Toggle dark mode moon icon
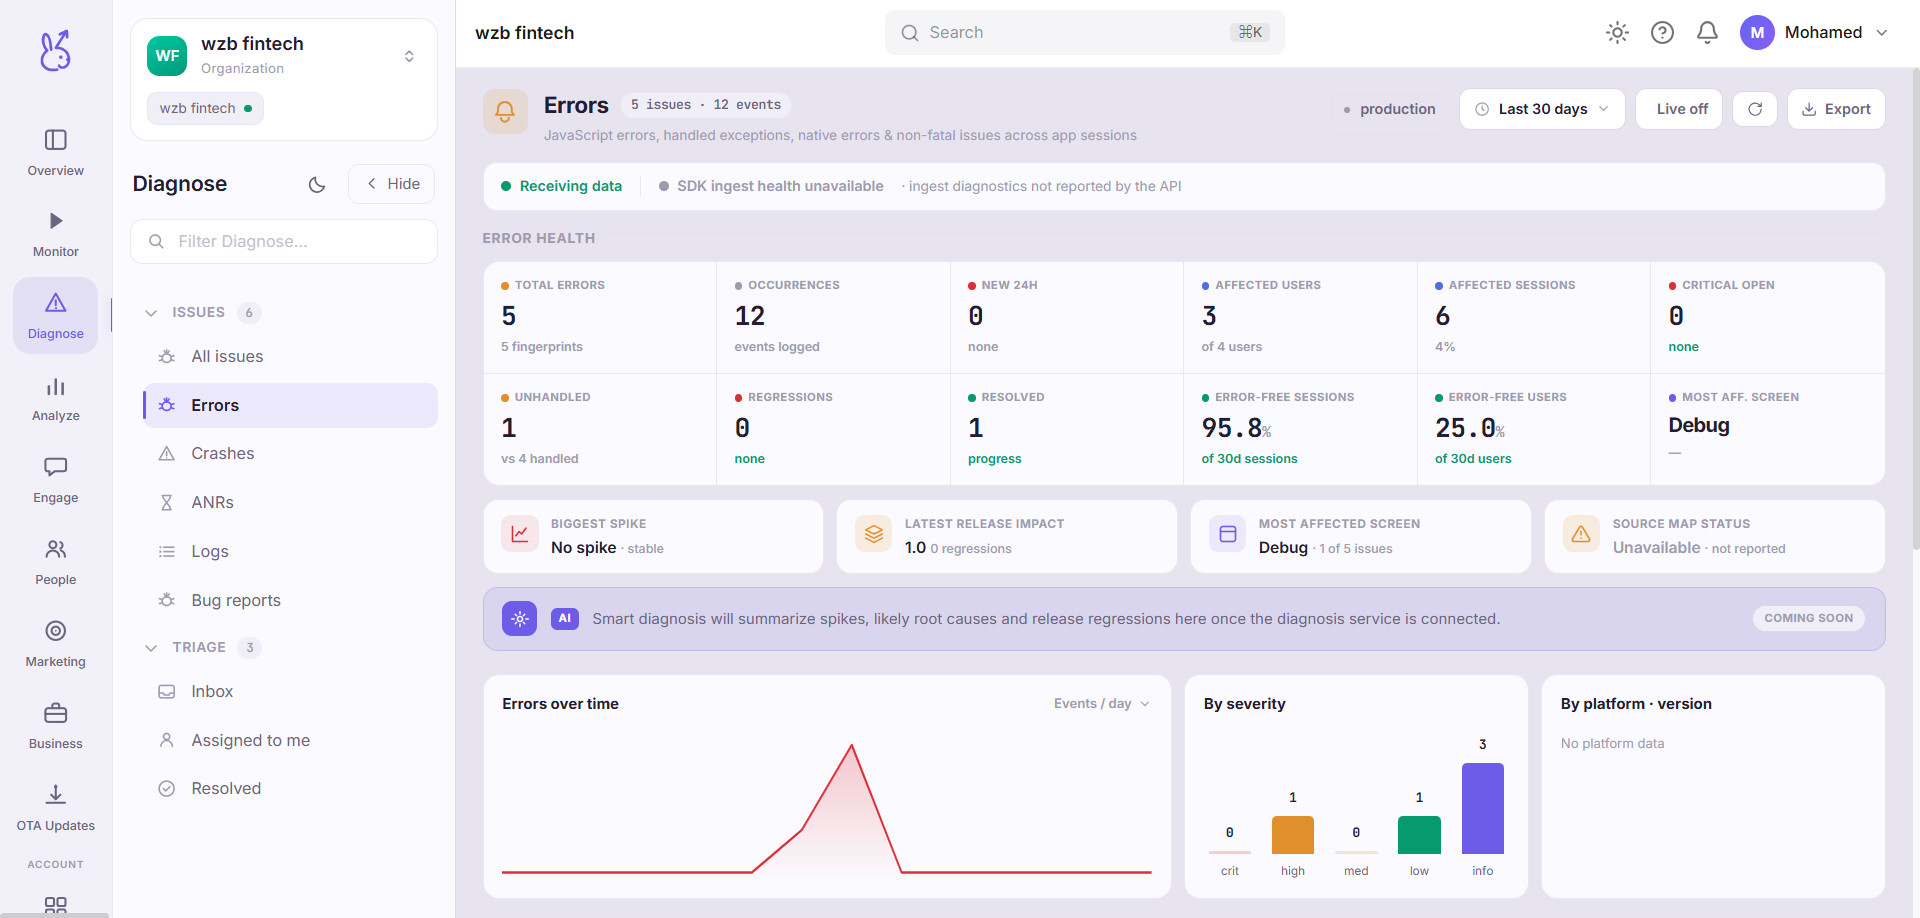 [x=317, y=184]
